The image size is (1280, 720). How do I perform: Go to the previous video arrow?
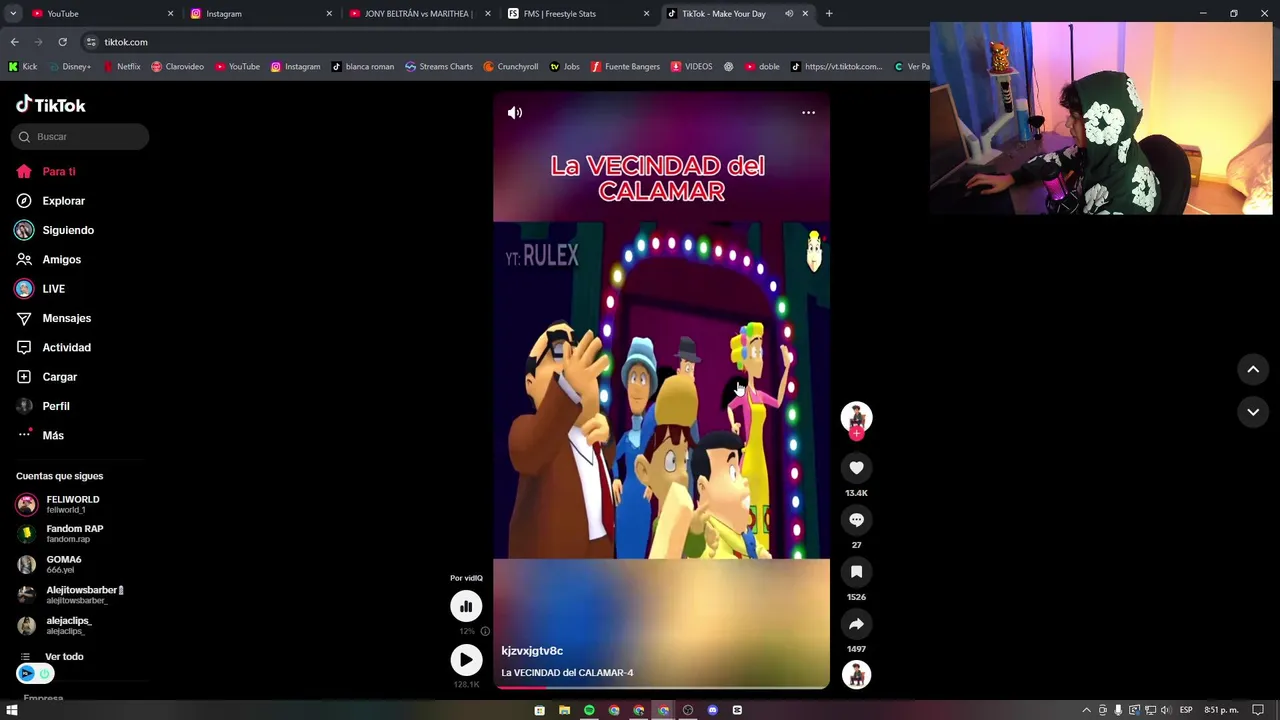pos(1253,370)
